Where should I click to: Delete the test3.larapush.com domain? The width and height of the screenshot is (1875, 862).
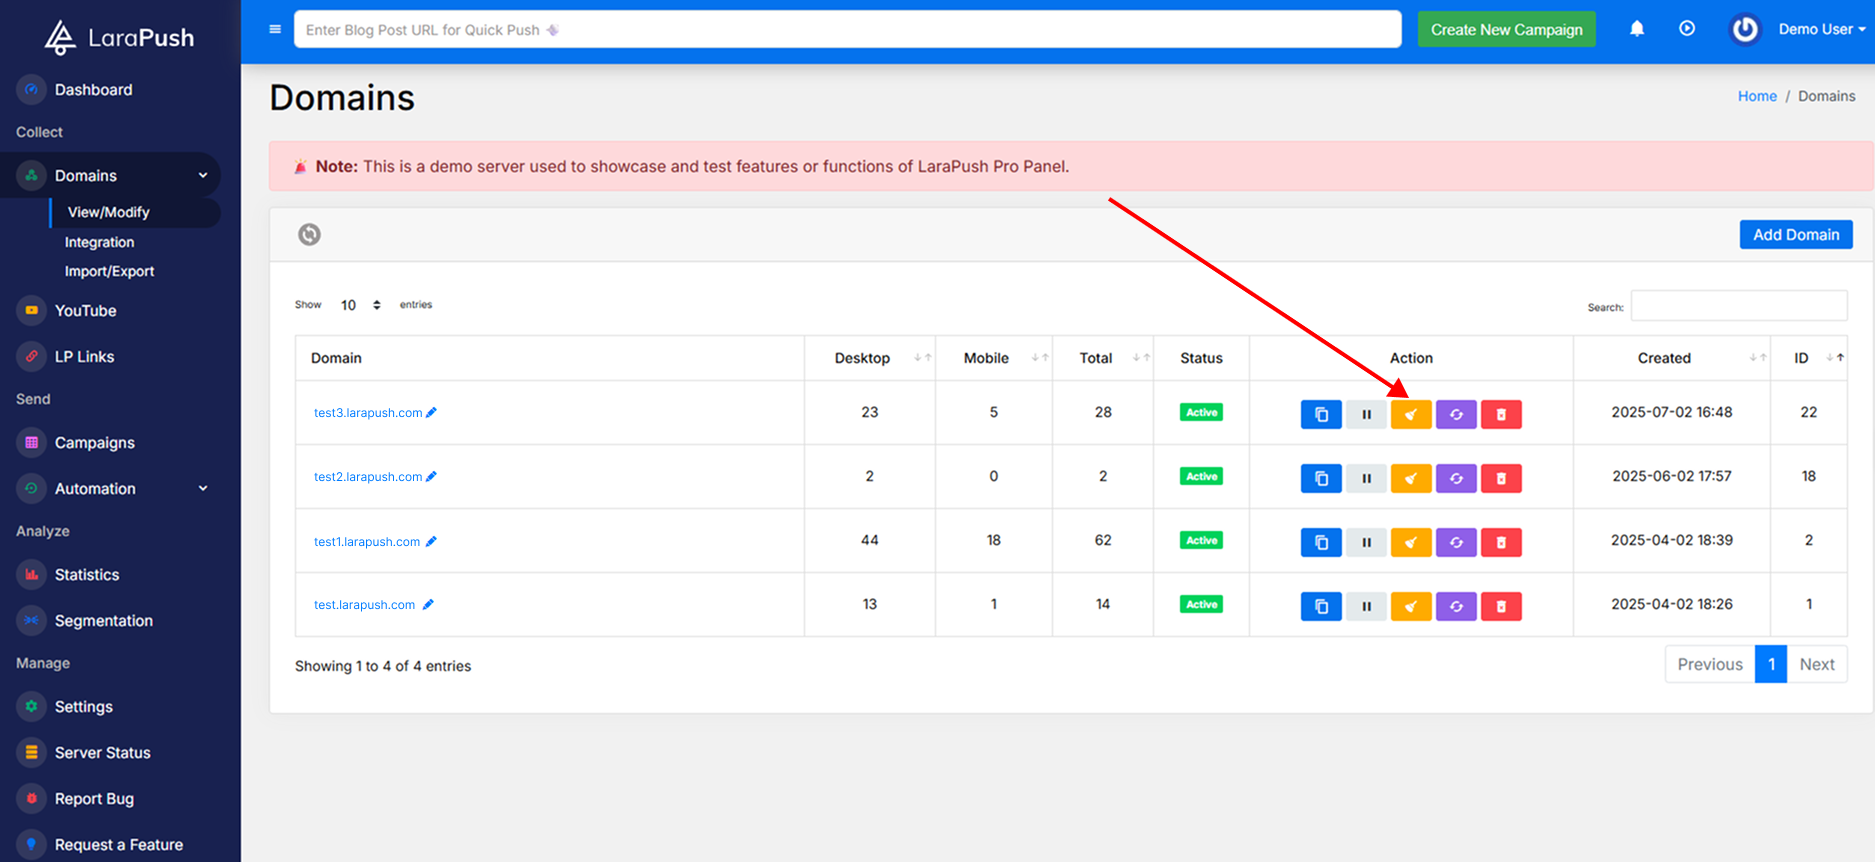[1501, 414]
